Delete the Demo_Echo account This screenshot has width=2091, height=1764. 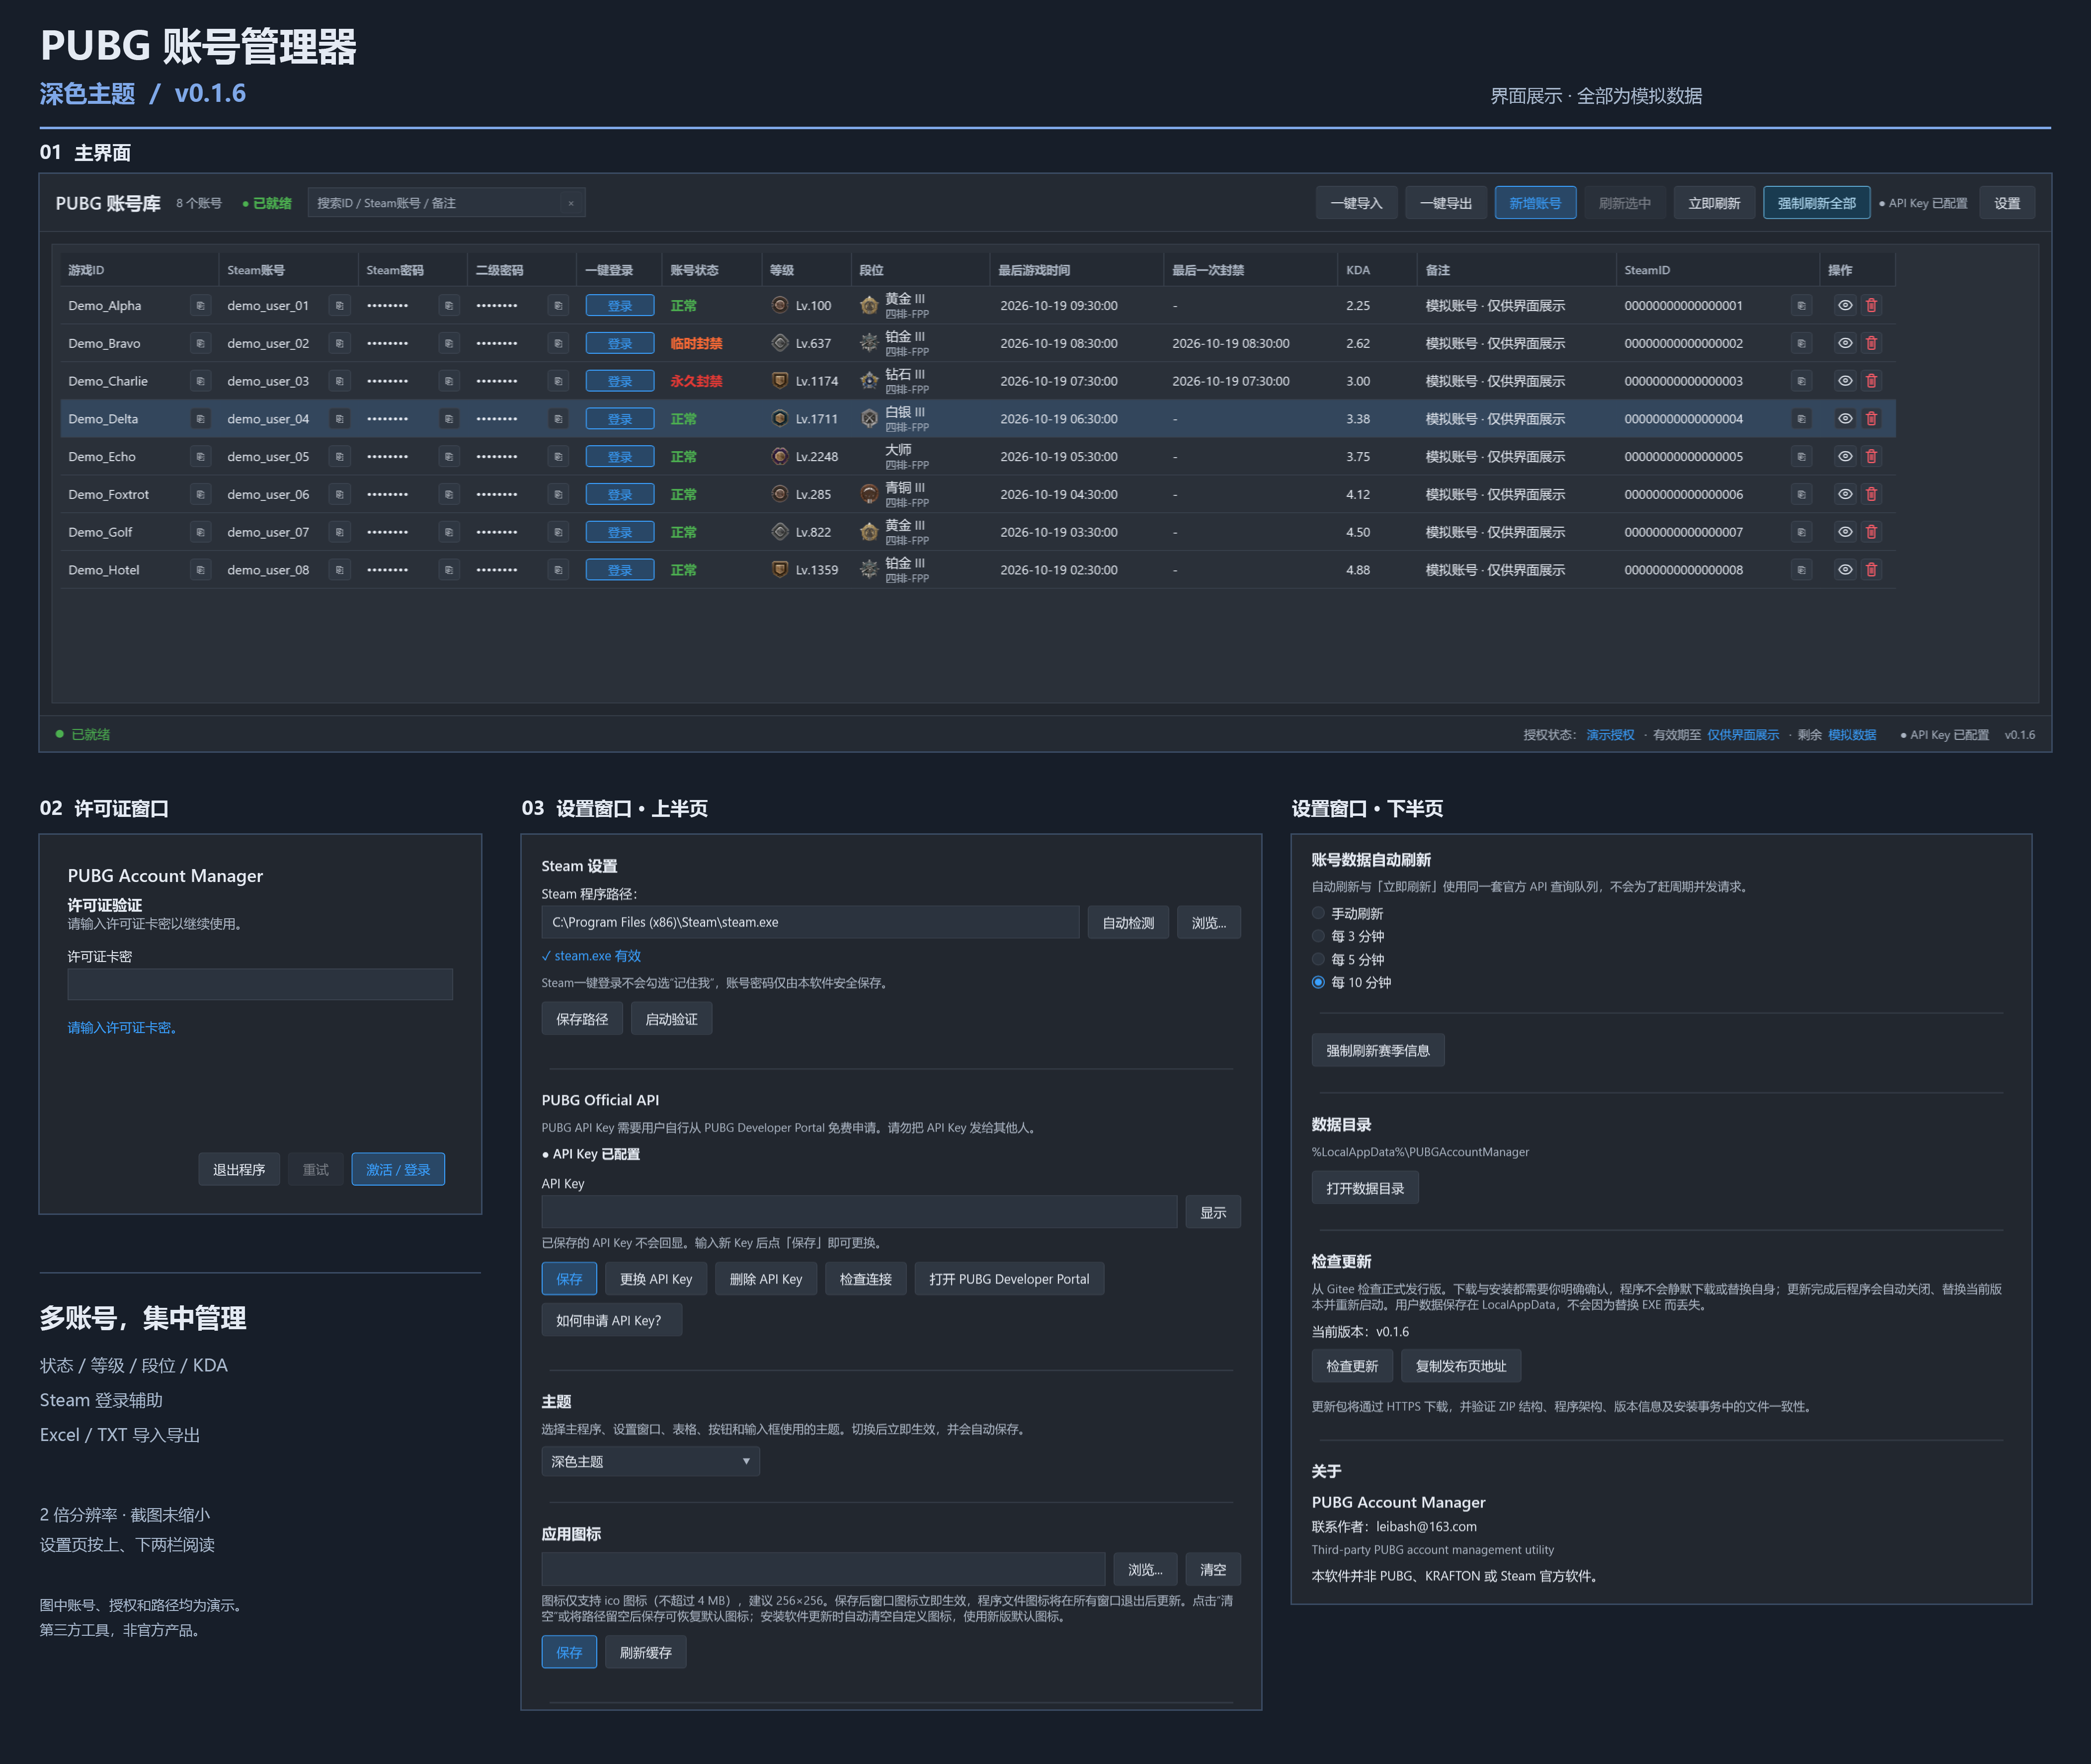1871,457
